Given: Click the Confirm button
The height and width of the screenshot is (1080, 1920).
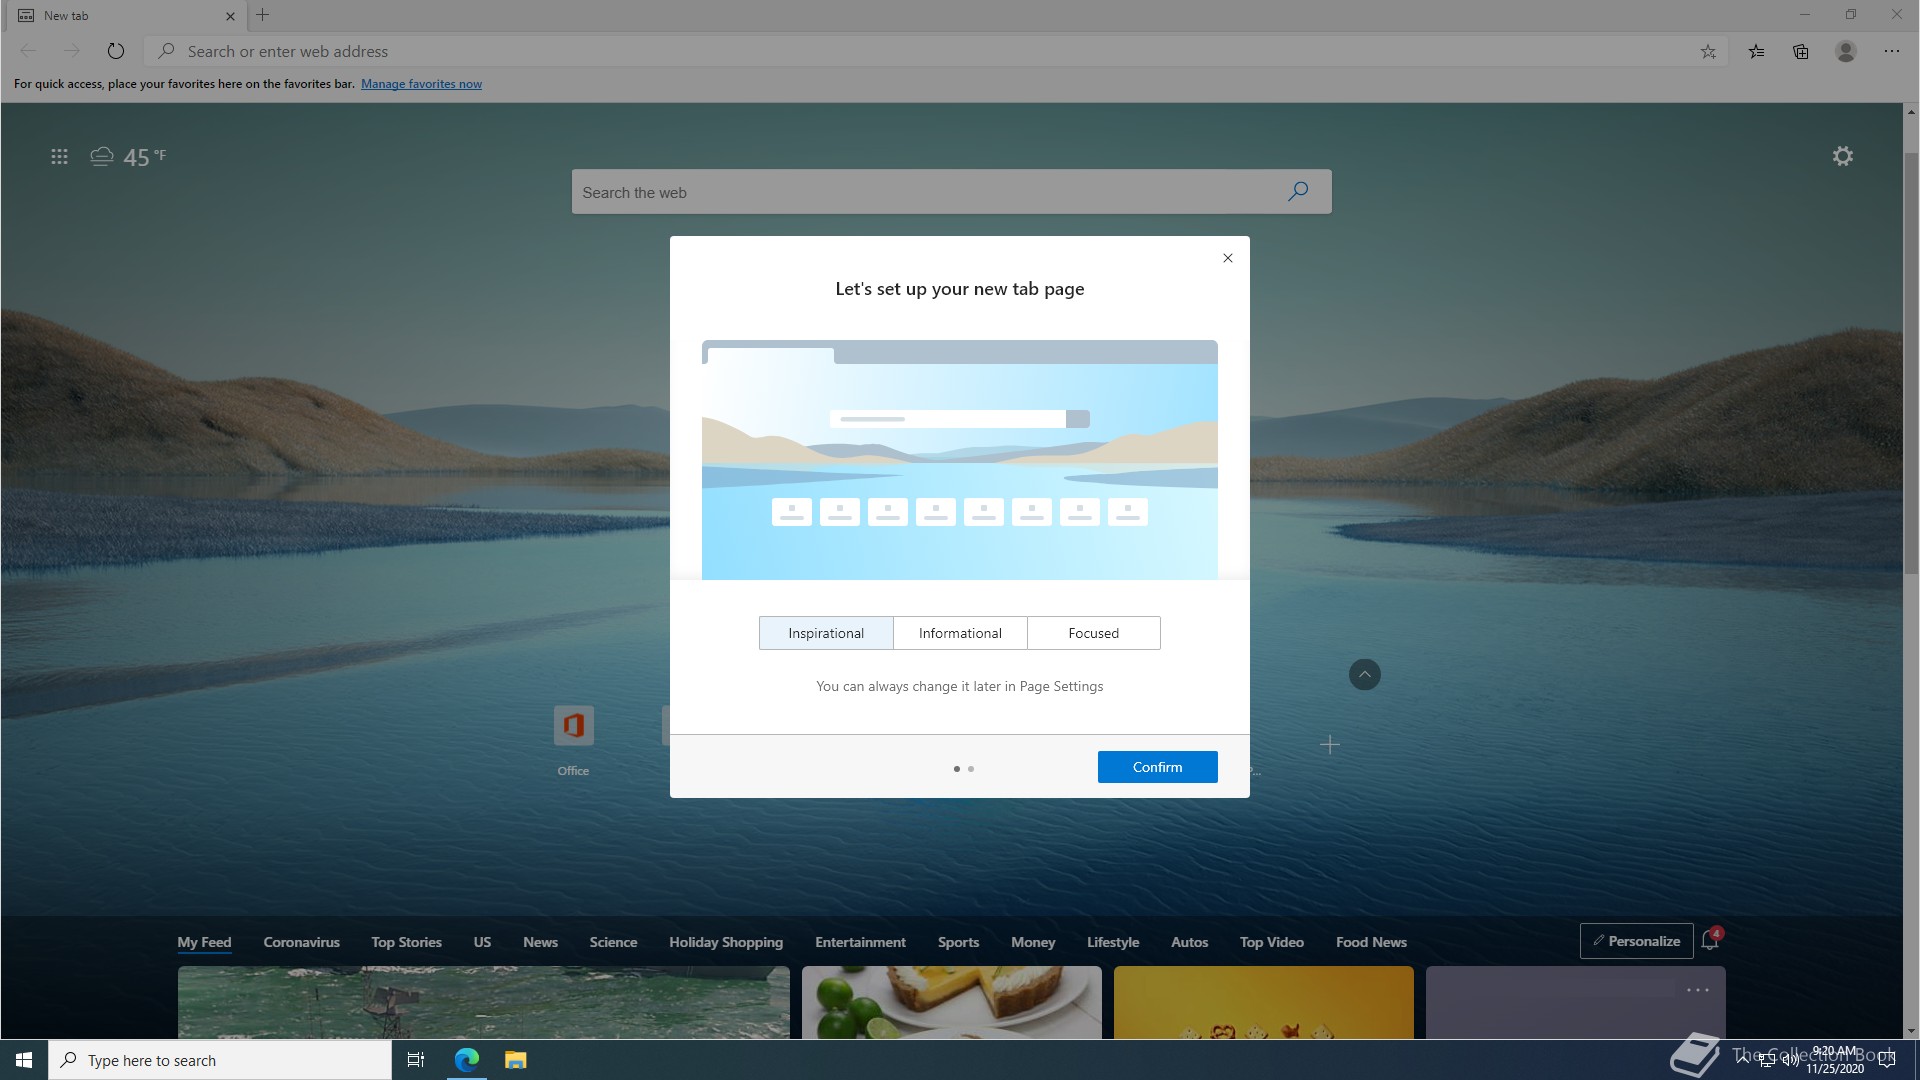Looking at the screenshot, I should coord(1158,767).
